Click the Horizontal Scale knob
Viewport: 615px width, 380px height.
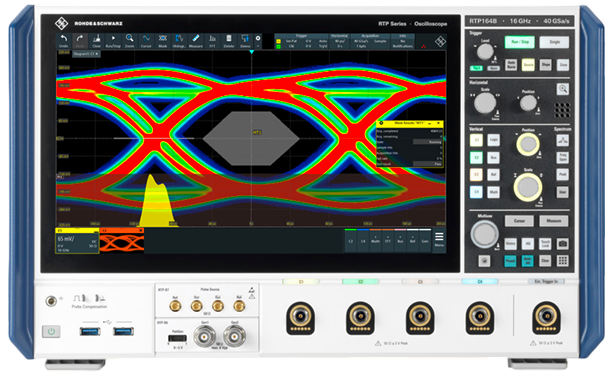485,103
